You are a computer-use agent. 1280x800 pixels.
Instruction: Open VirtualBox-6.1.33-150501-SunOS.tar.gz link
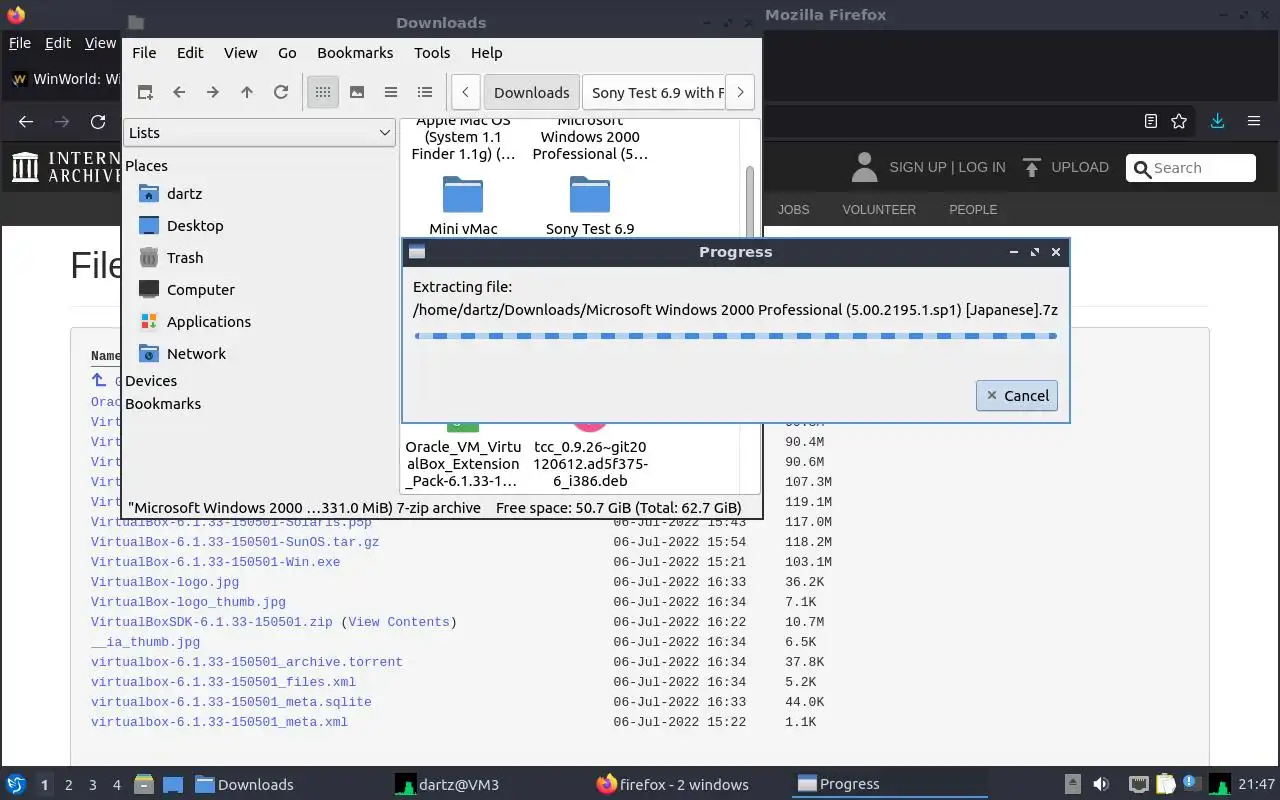click(x=235, y=542)
